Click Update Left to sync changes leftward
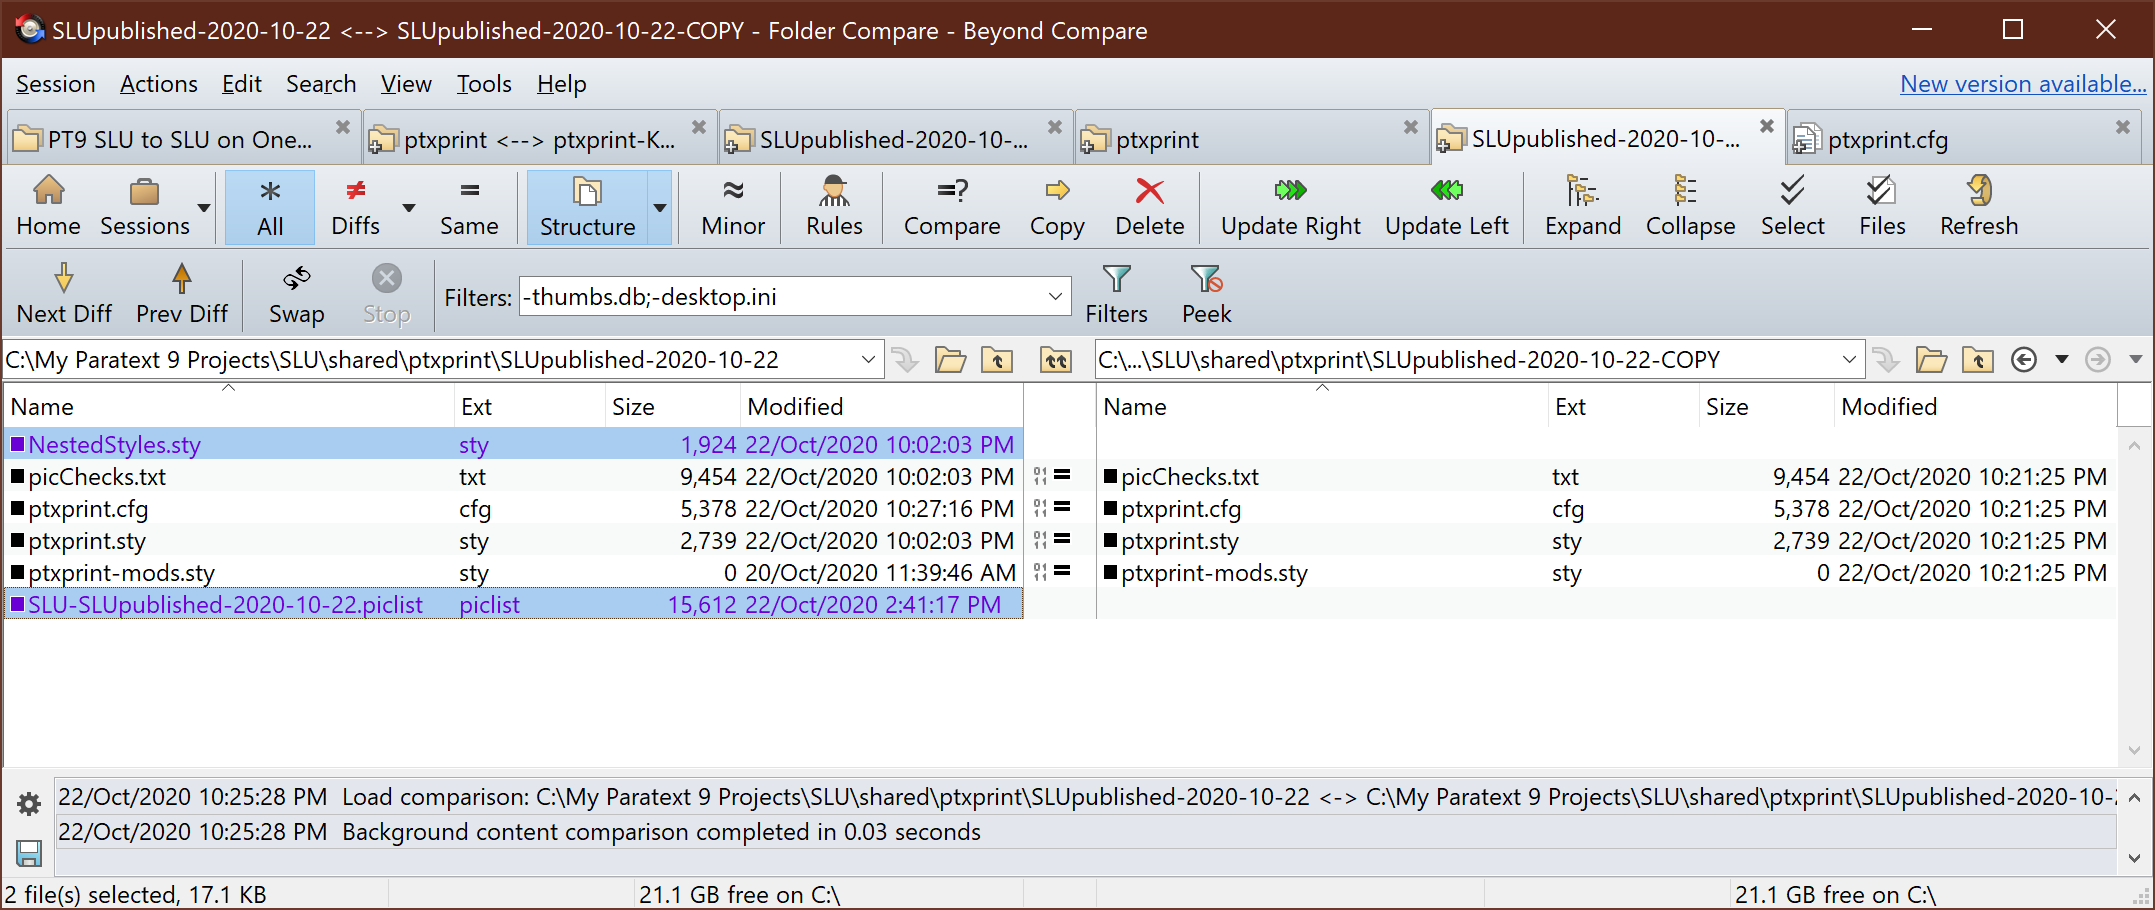 click(1446, 205)
